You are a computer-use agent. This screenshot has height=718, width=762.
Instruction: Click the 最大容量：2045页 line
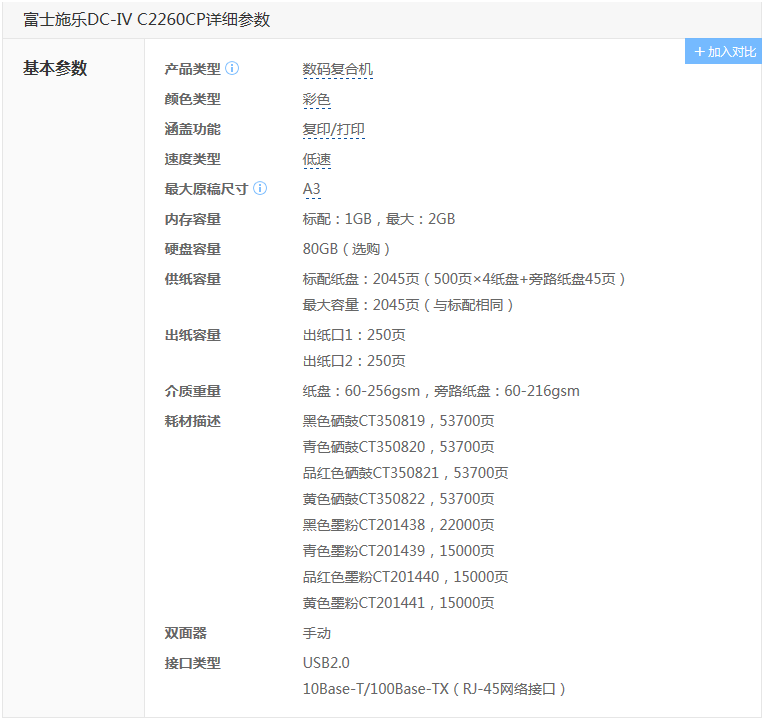pyautogui.click(x=409, y=305)
